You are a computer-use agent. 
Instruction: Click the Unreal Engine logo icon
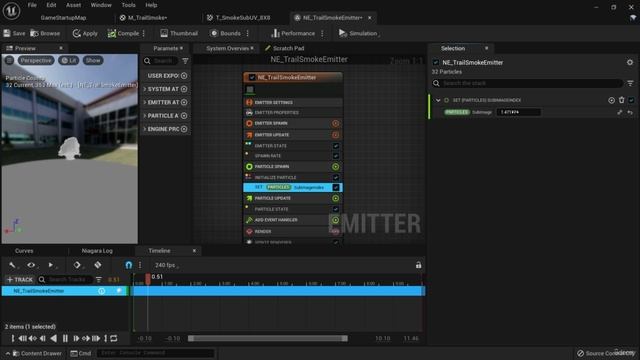tap(11, 11)
